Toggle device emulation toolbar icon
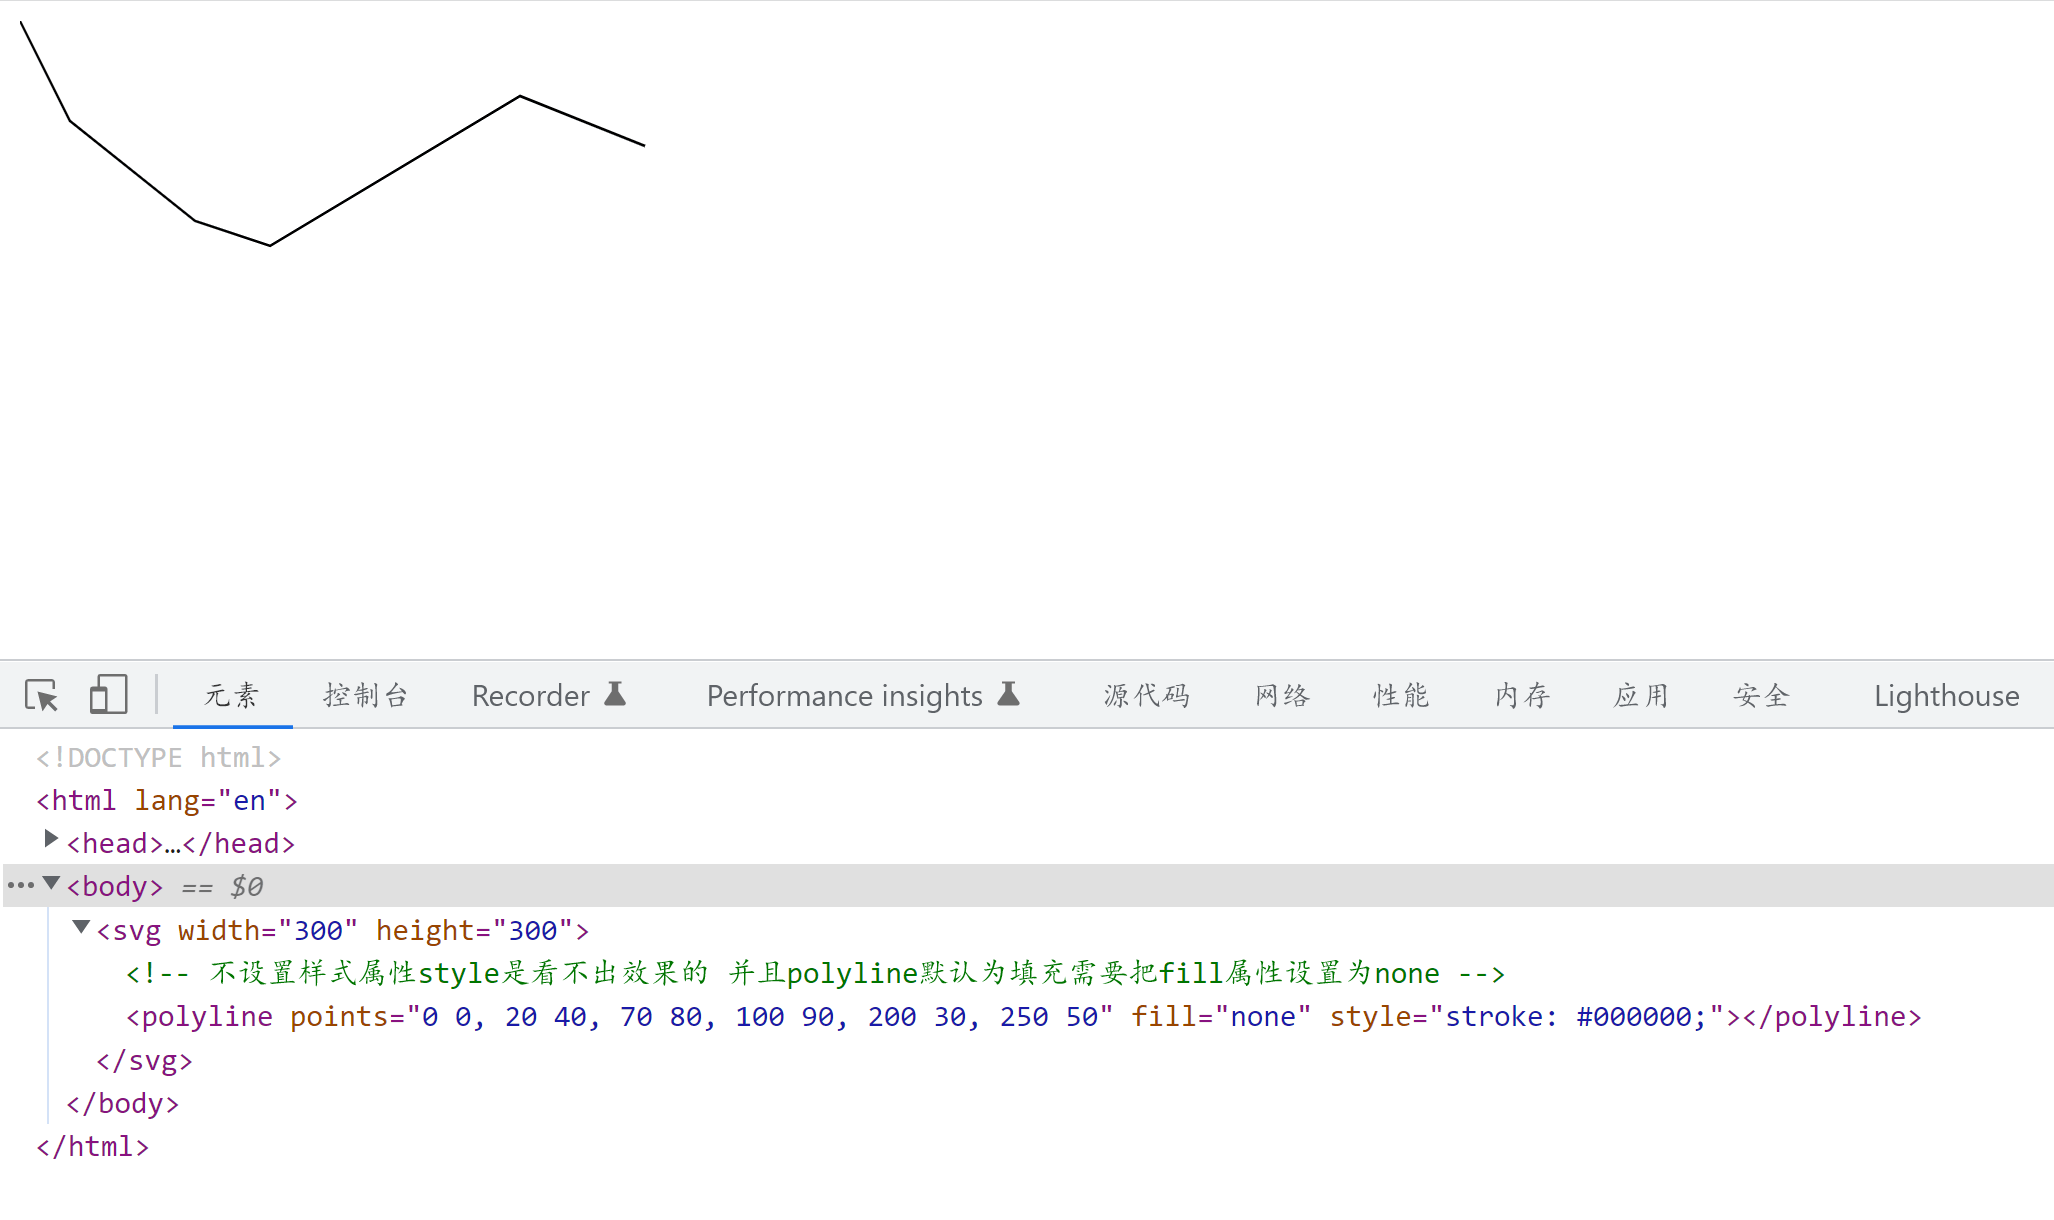Viewport: 2054px width, 1220px height. click(x=108, y=695)
